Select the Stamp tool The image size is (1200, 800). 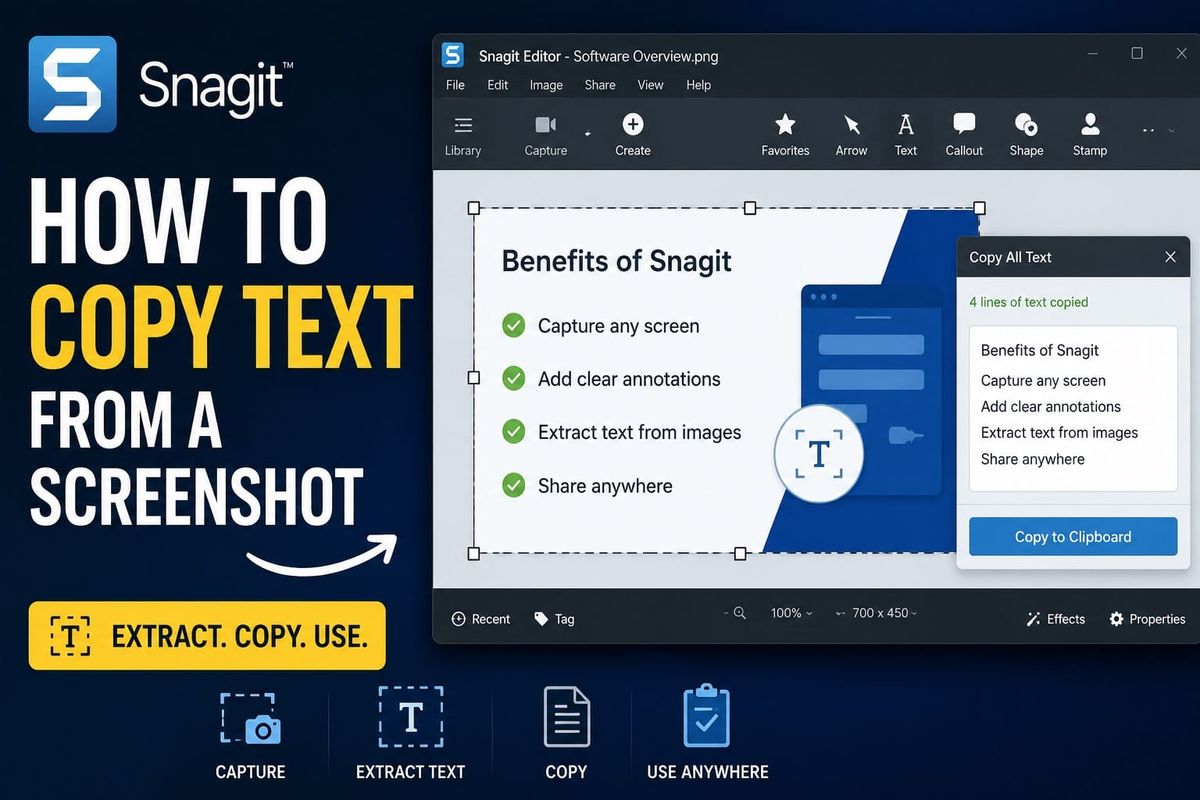1090,135
